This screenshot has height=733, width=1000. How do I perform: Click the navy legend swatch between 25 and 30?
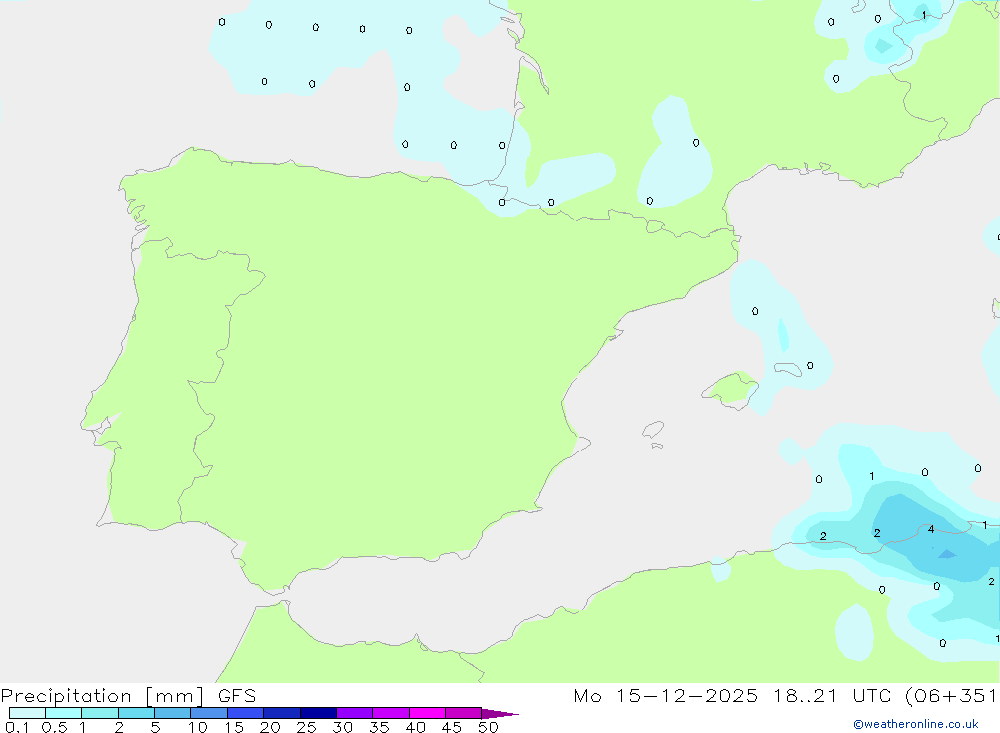pyautogui.click(x=318, y=713)
